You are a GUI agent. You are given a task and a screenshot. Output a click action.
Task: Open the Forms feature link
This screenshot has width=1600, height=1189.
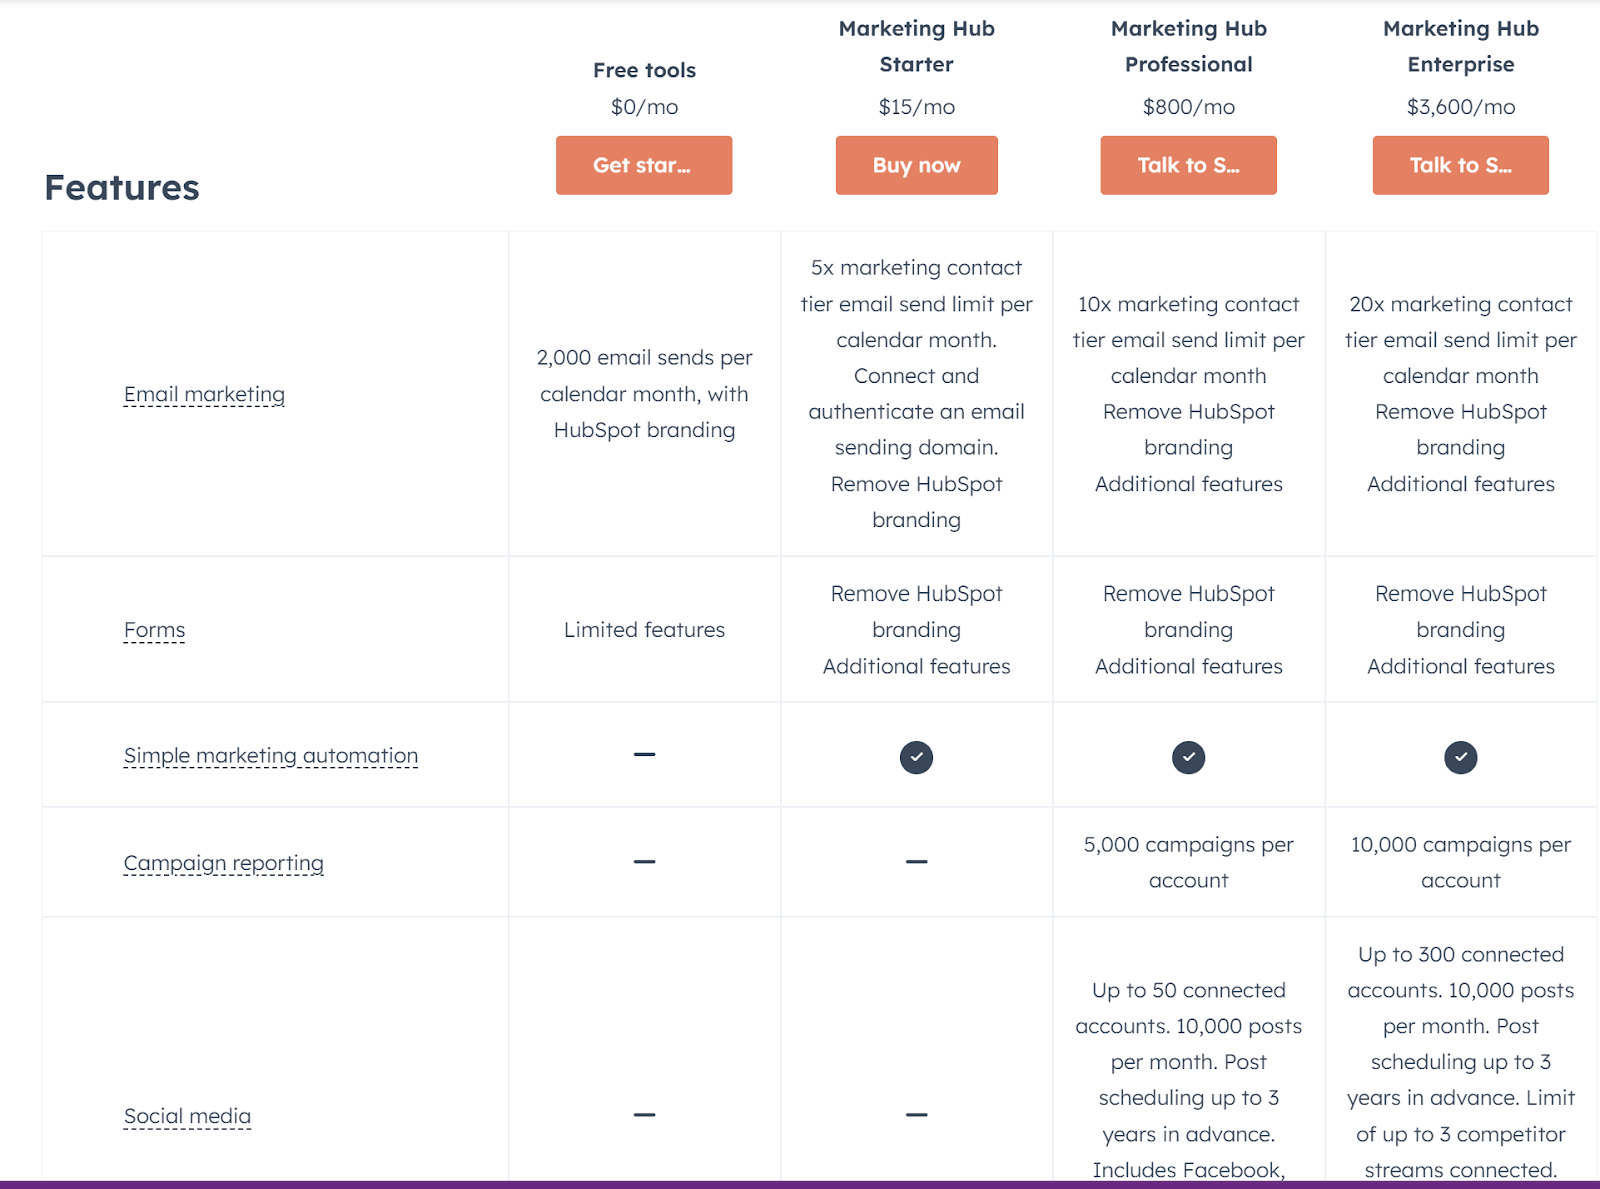point(154,630)
